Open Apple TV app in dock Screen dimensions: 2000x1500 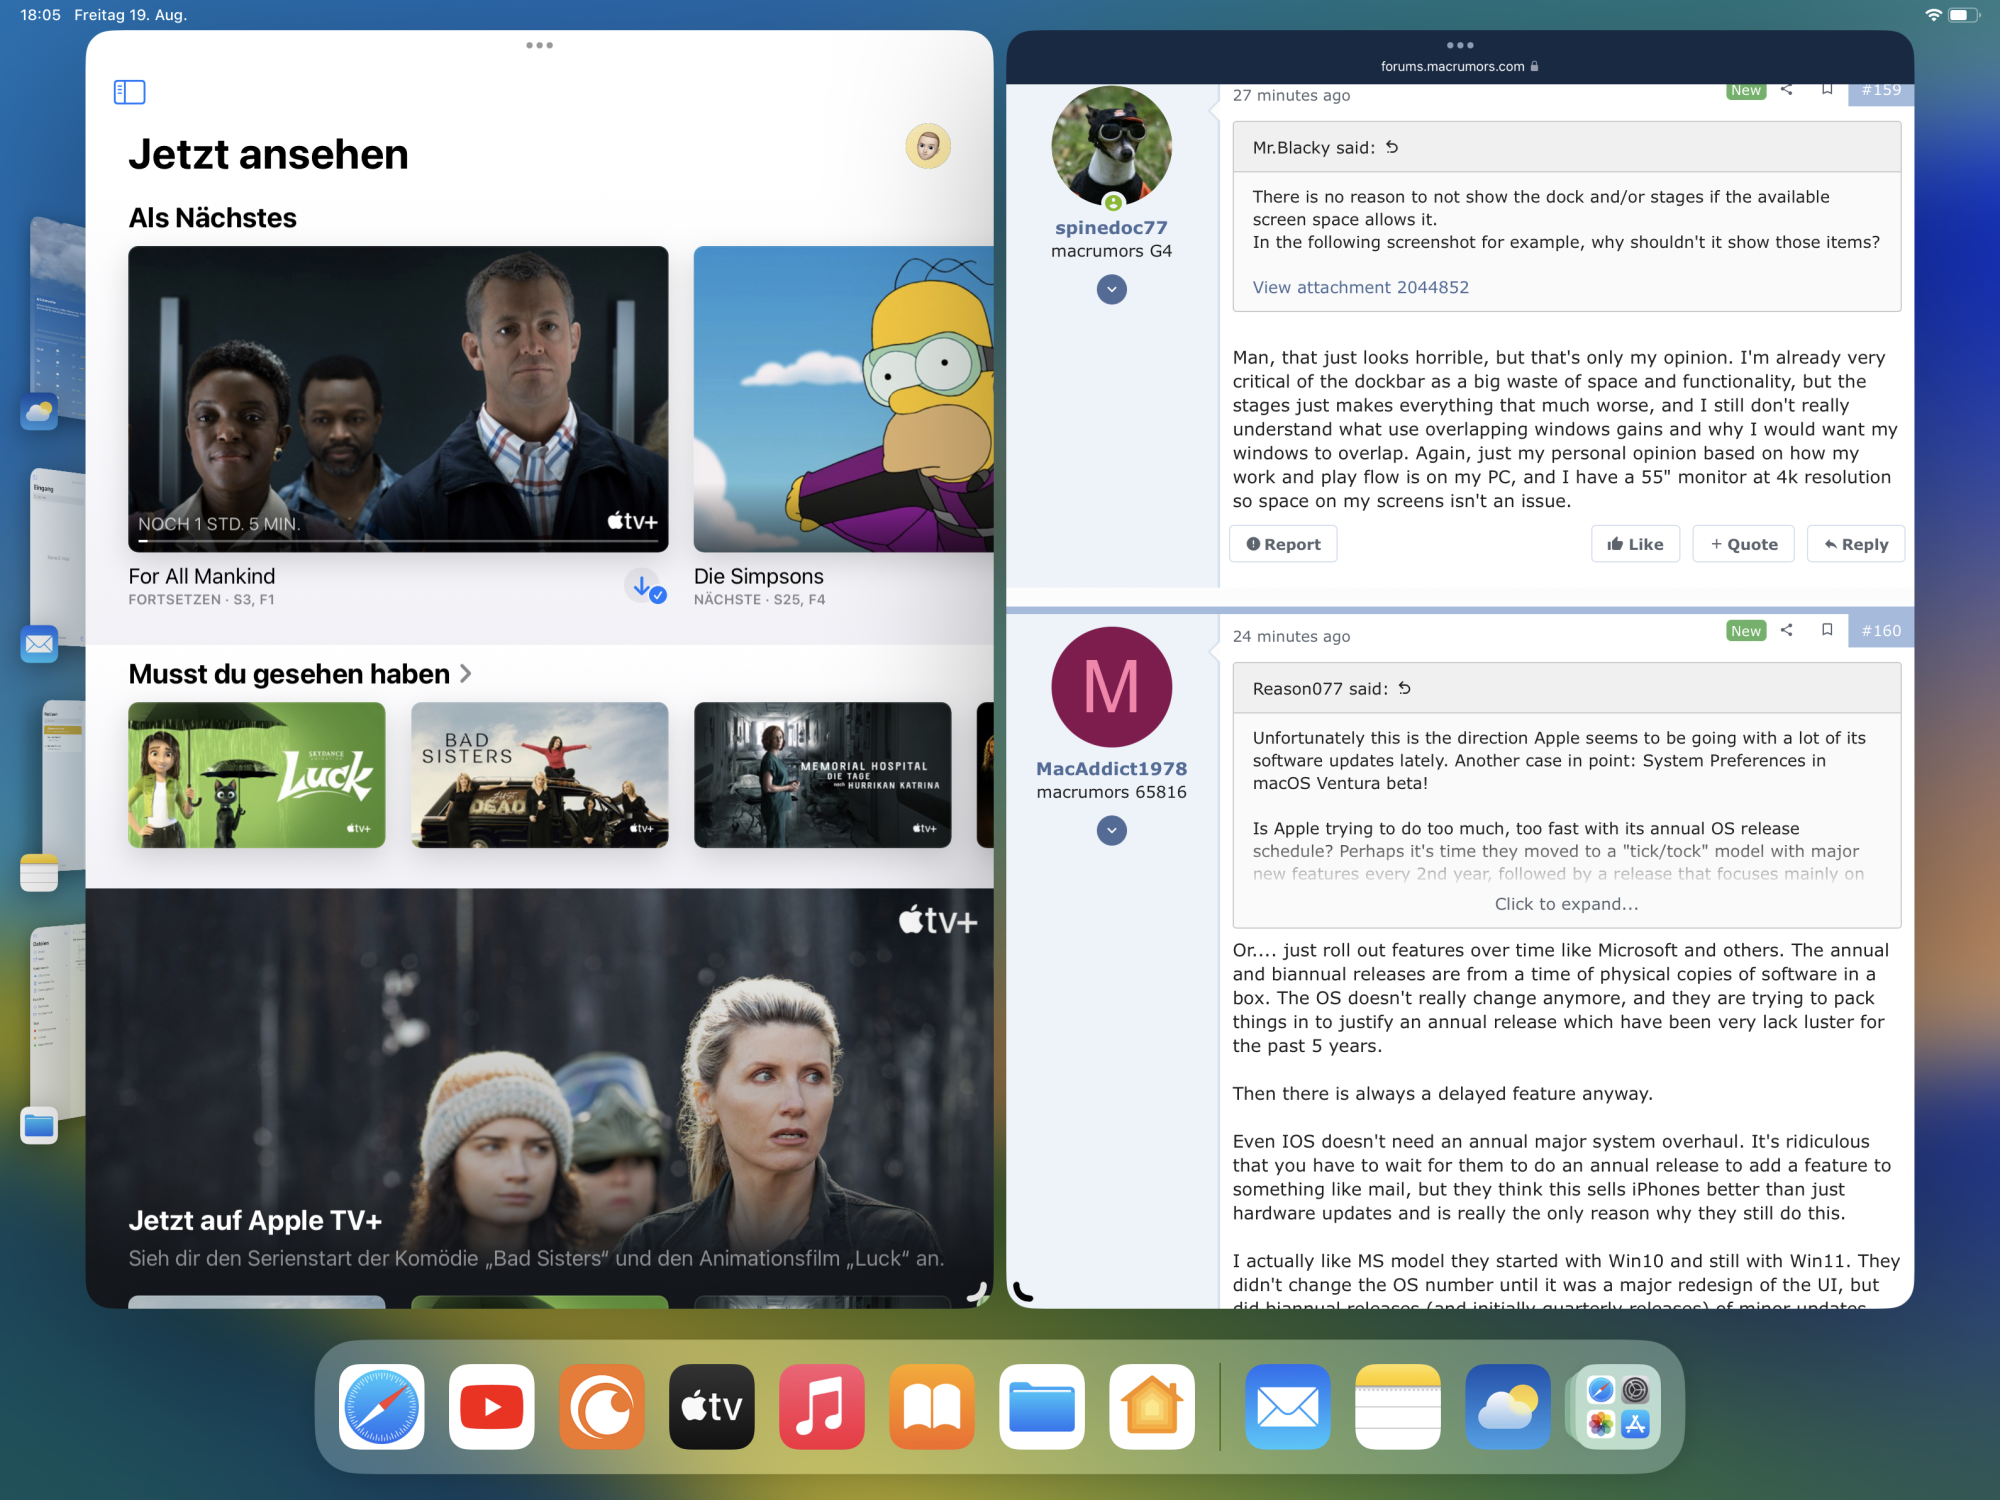[712, 1406]
